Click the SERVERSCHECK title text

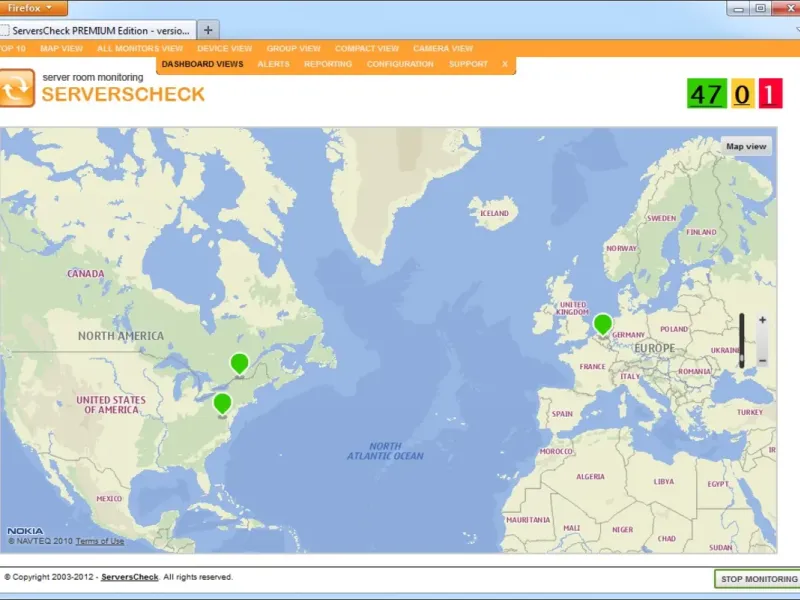[x=123, y=94]
